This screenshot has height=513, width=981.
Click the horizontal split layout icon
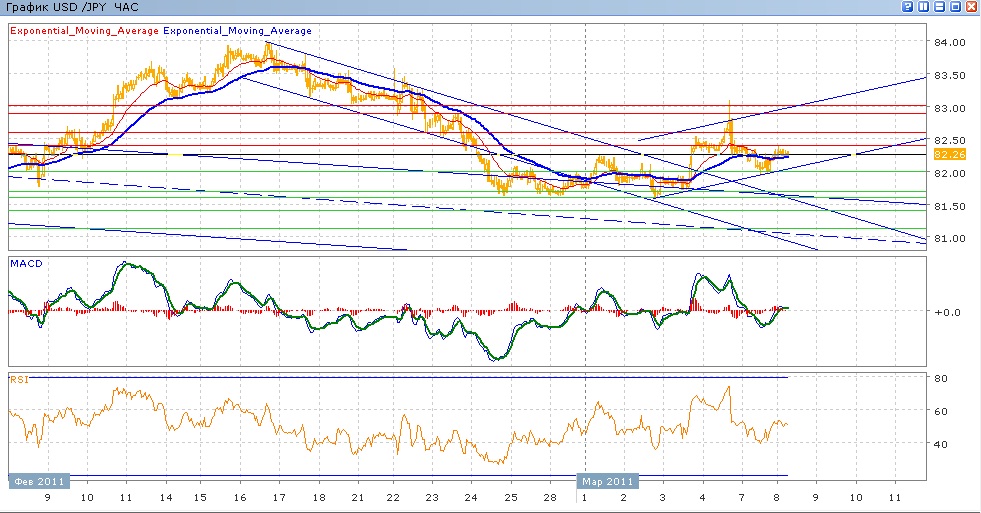[939, 7]
